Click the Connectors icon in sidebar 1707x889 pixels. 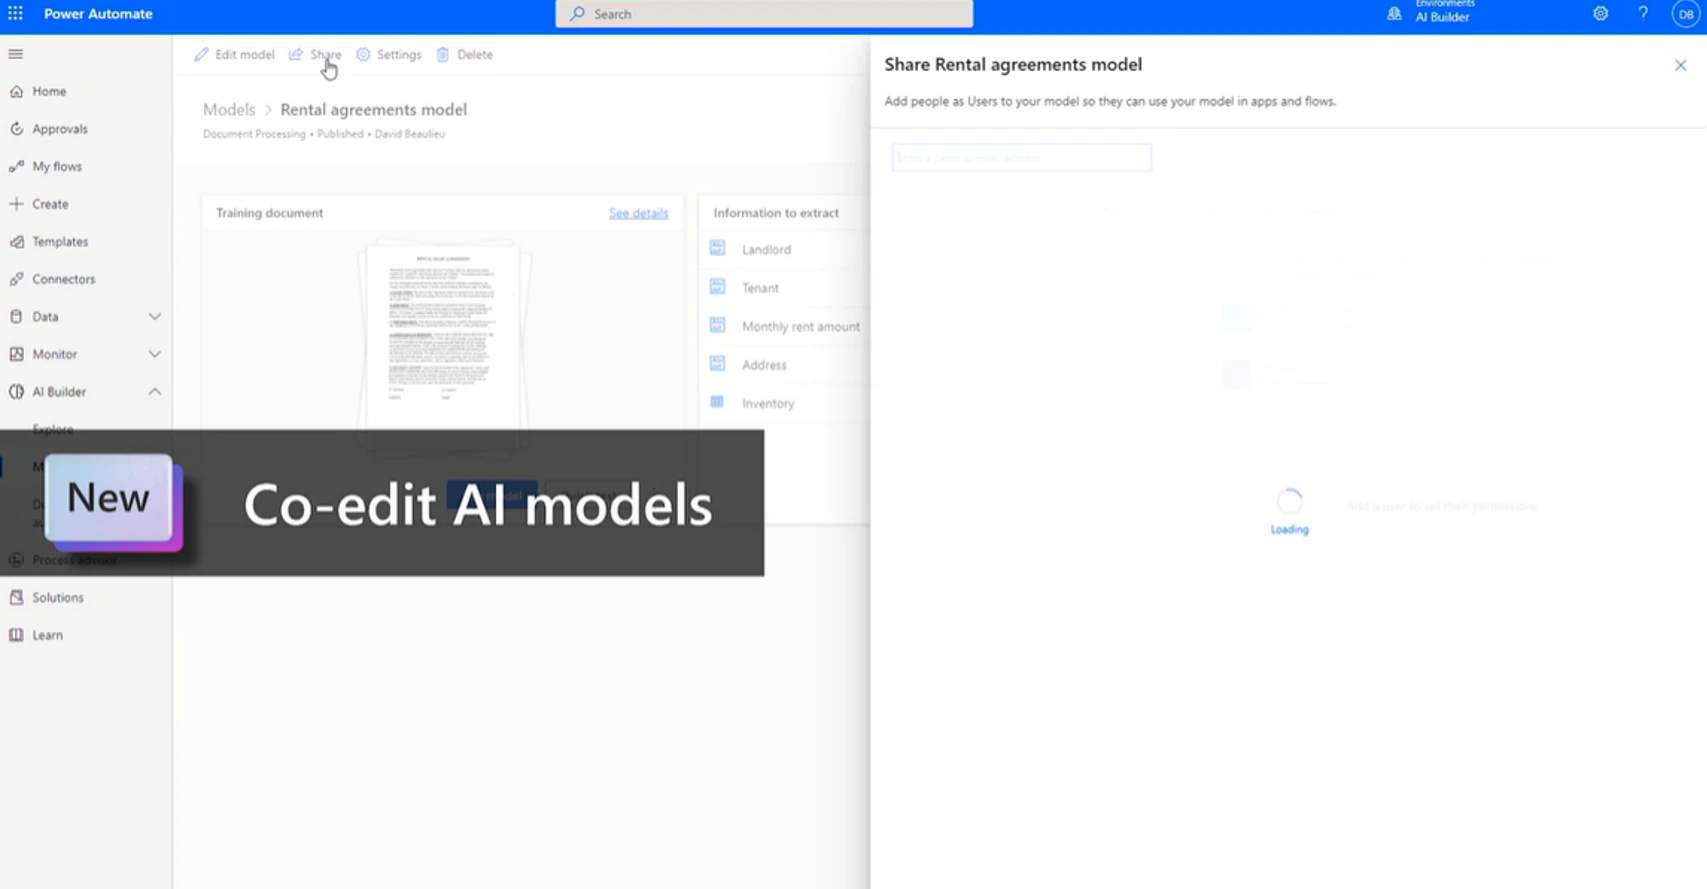(16, 279)
